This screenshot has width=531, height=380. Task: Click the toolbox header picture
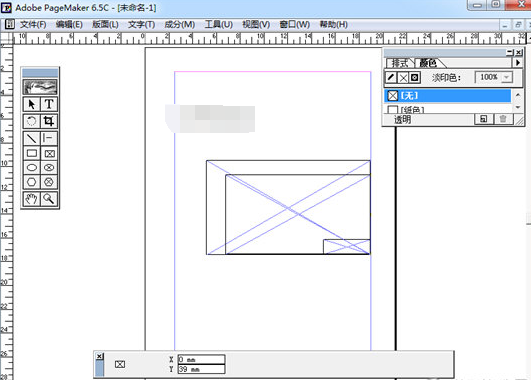point(40,87)
